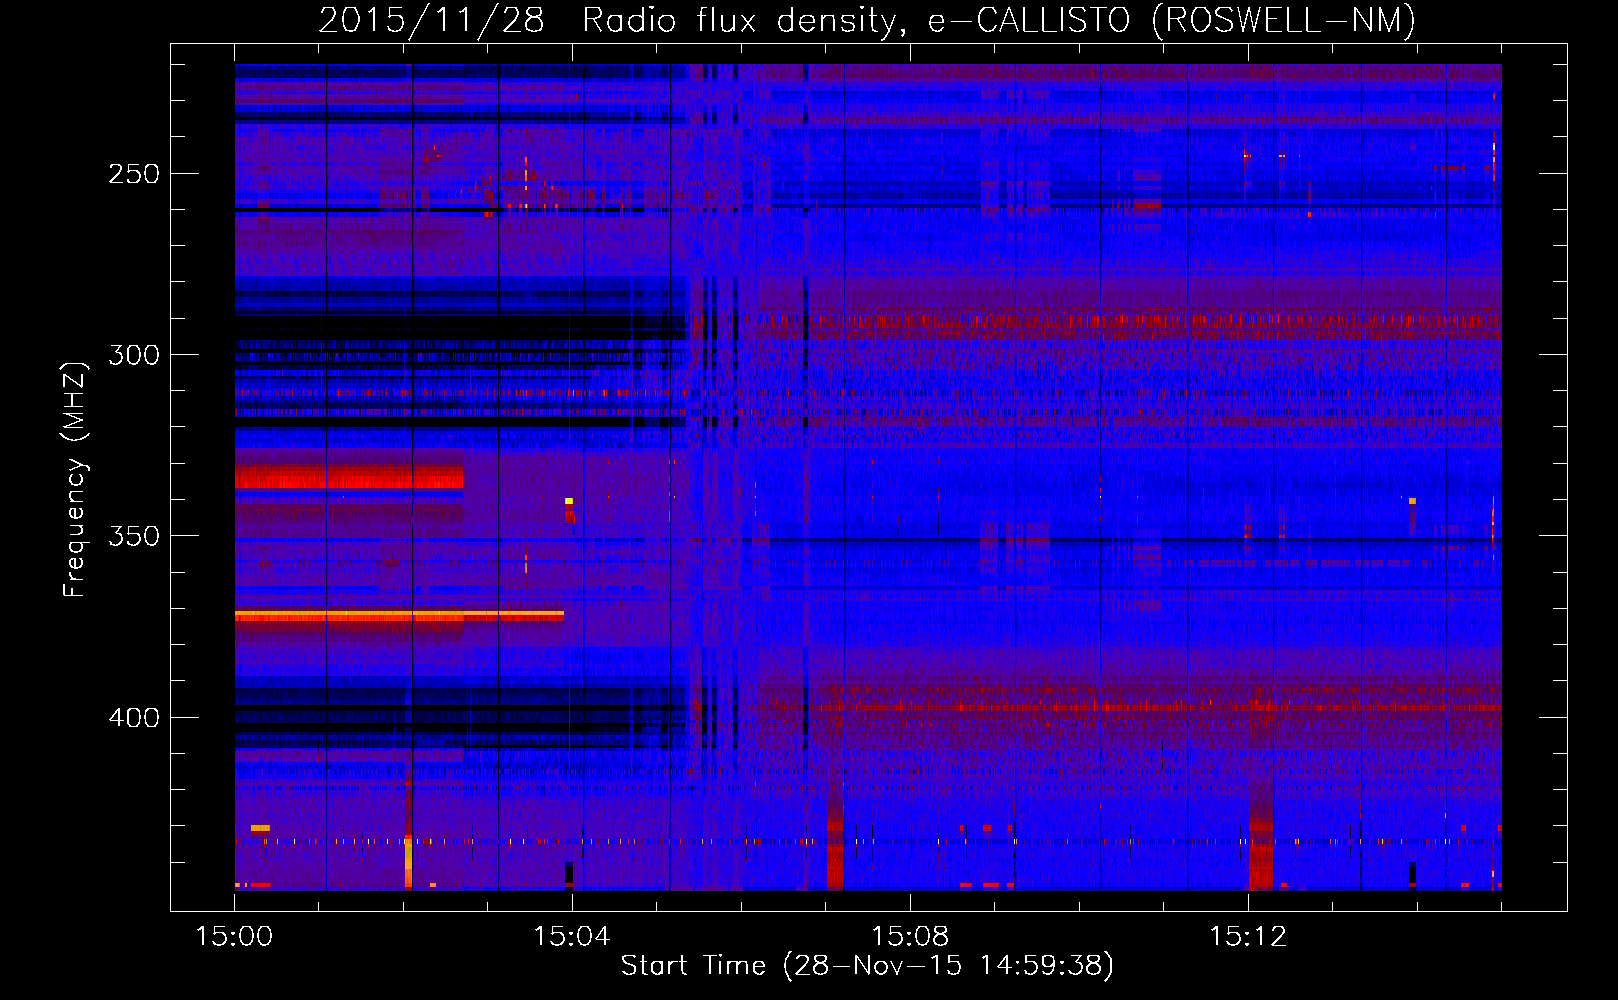Screen dimensions: 1618x1000
Task: Click the 15:08 time tick label
Action: [x=910, y=937]
